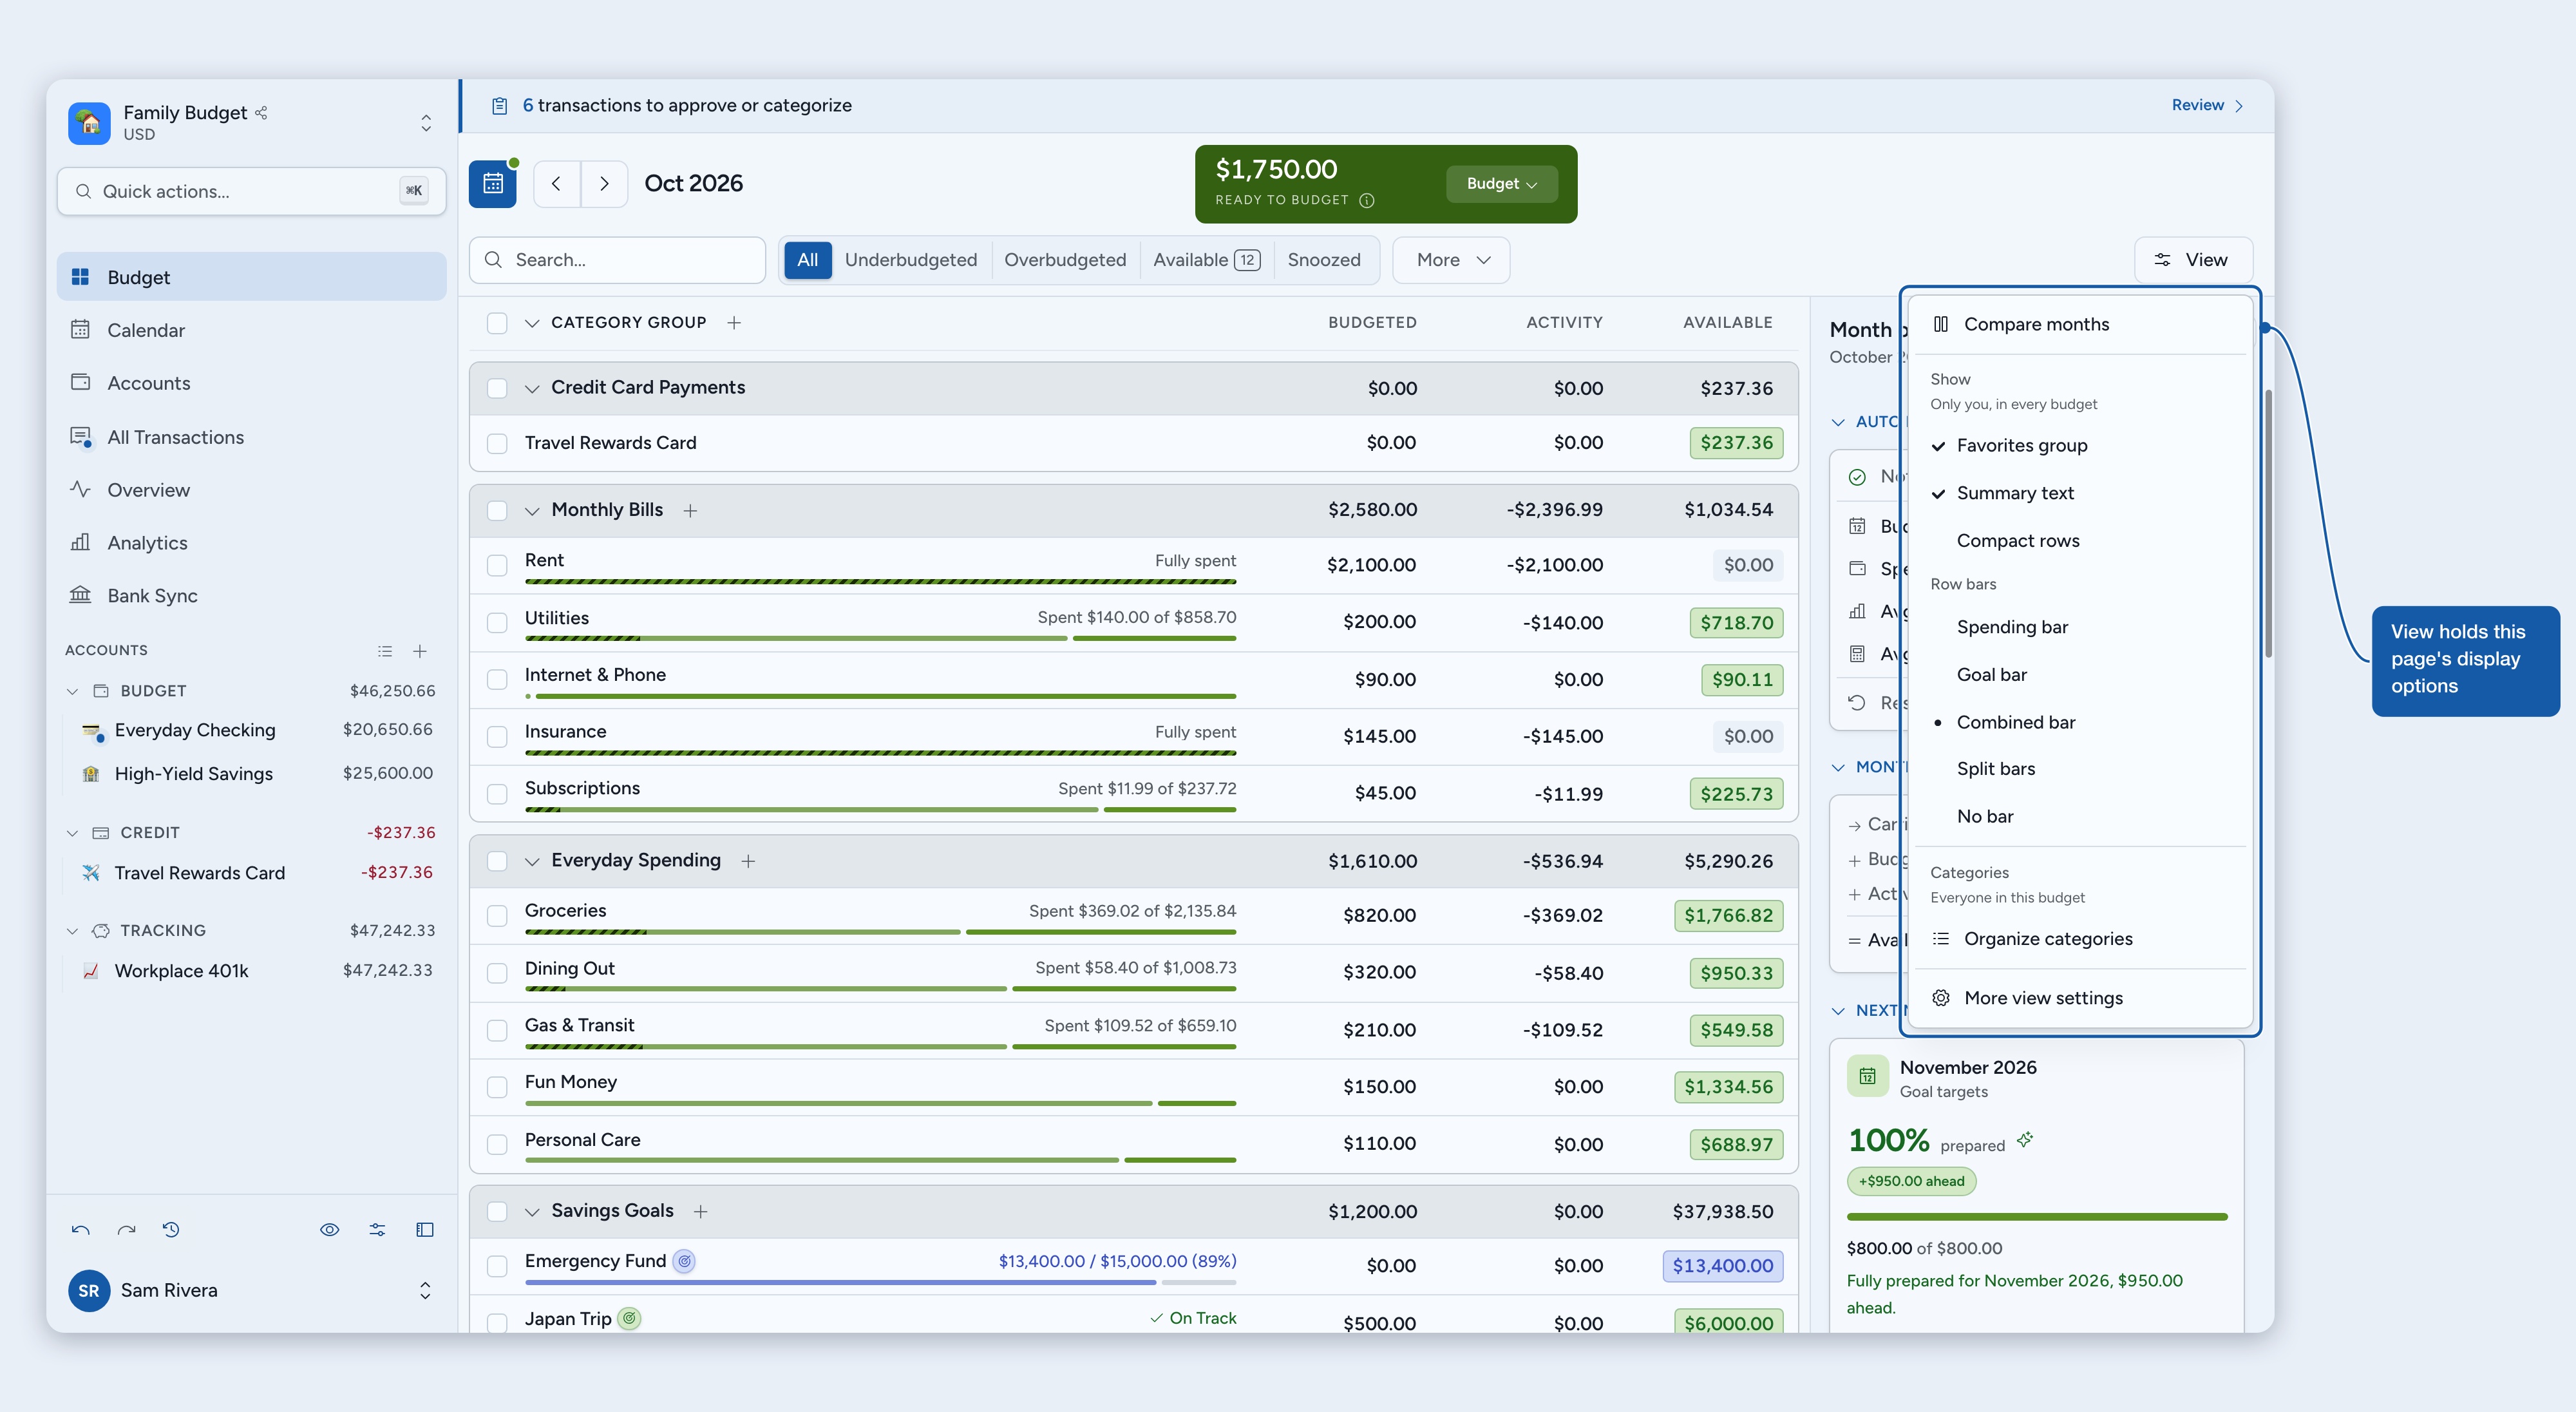Collapse the Everyday Spending group chevron
Viewport: 2576px width, 1412px height.
(x=532, y=862)
